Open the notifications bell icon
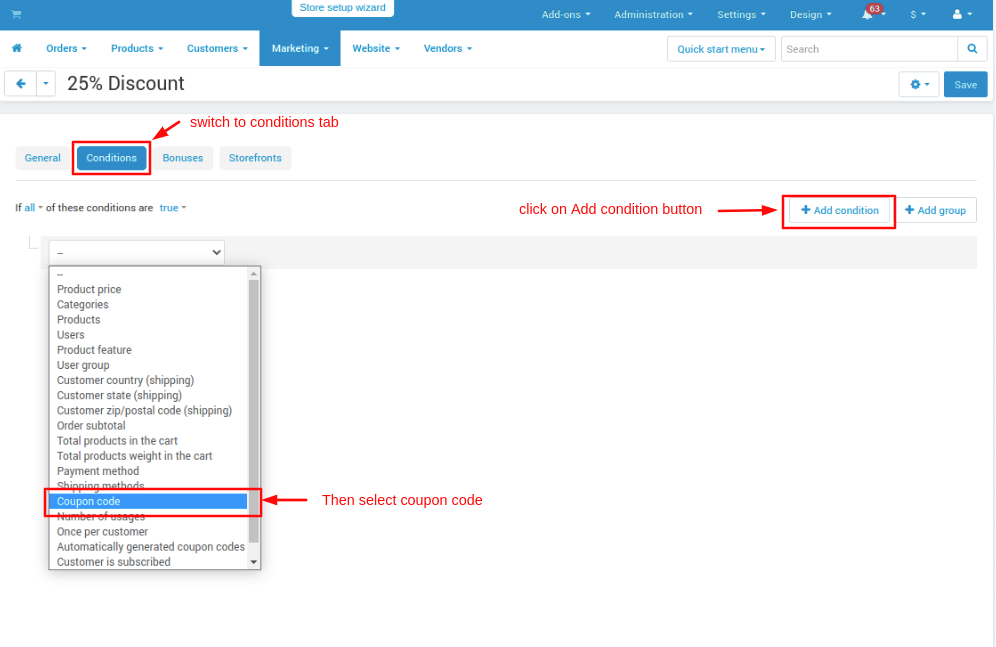Viewport: 996px width, 647px height. (x=868, y=15)
